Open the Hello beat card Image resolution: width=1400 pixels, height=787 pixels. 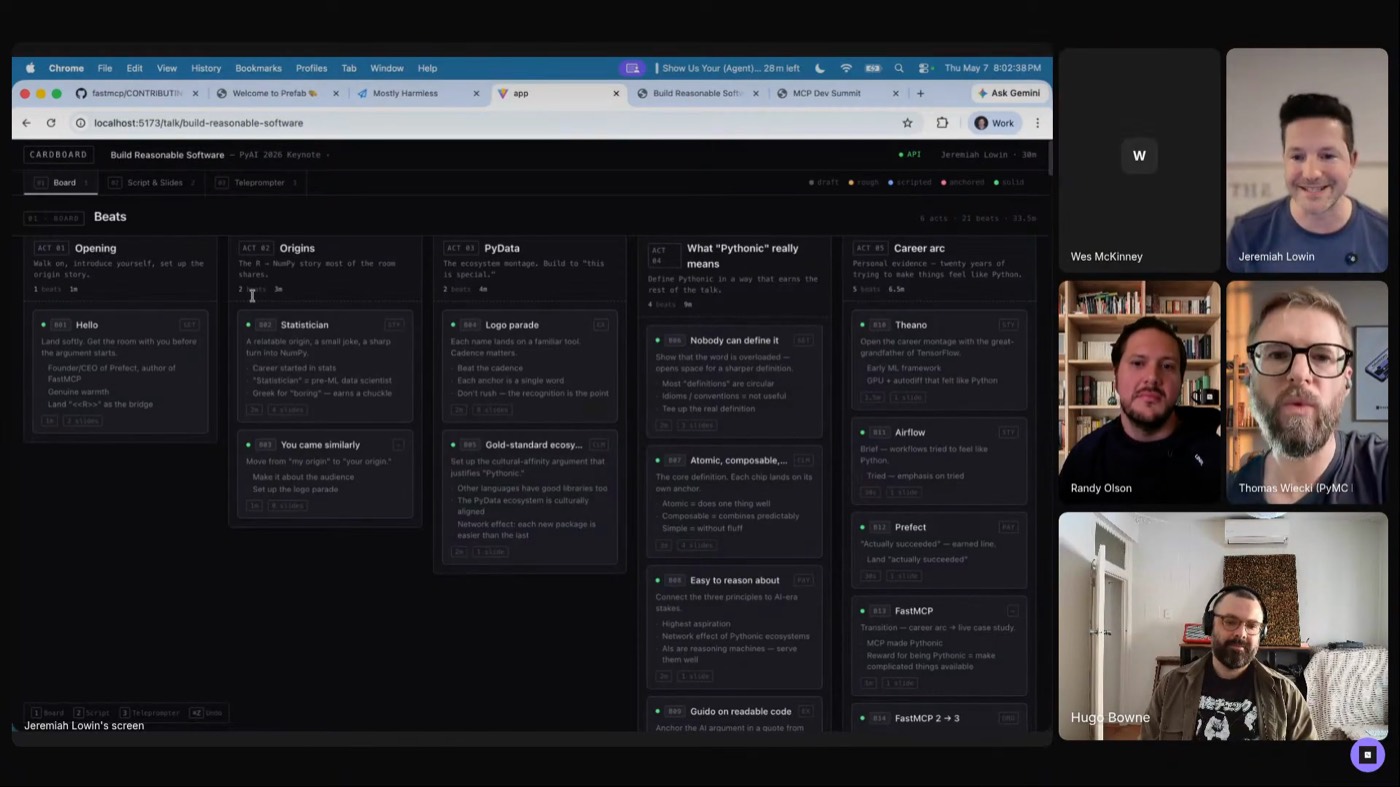(x=120, y=372)
